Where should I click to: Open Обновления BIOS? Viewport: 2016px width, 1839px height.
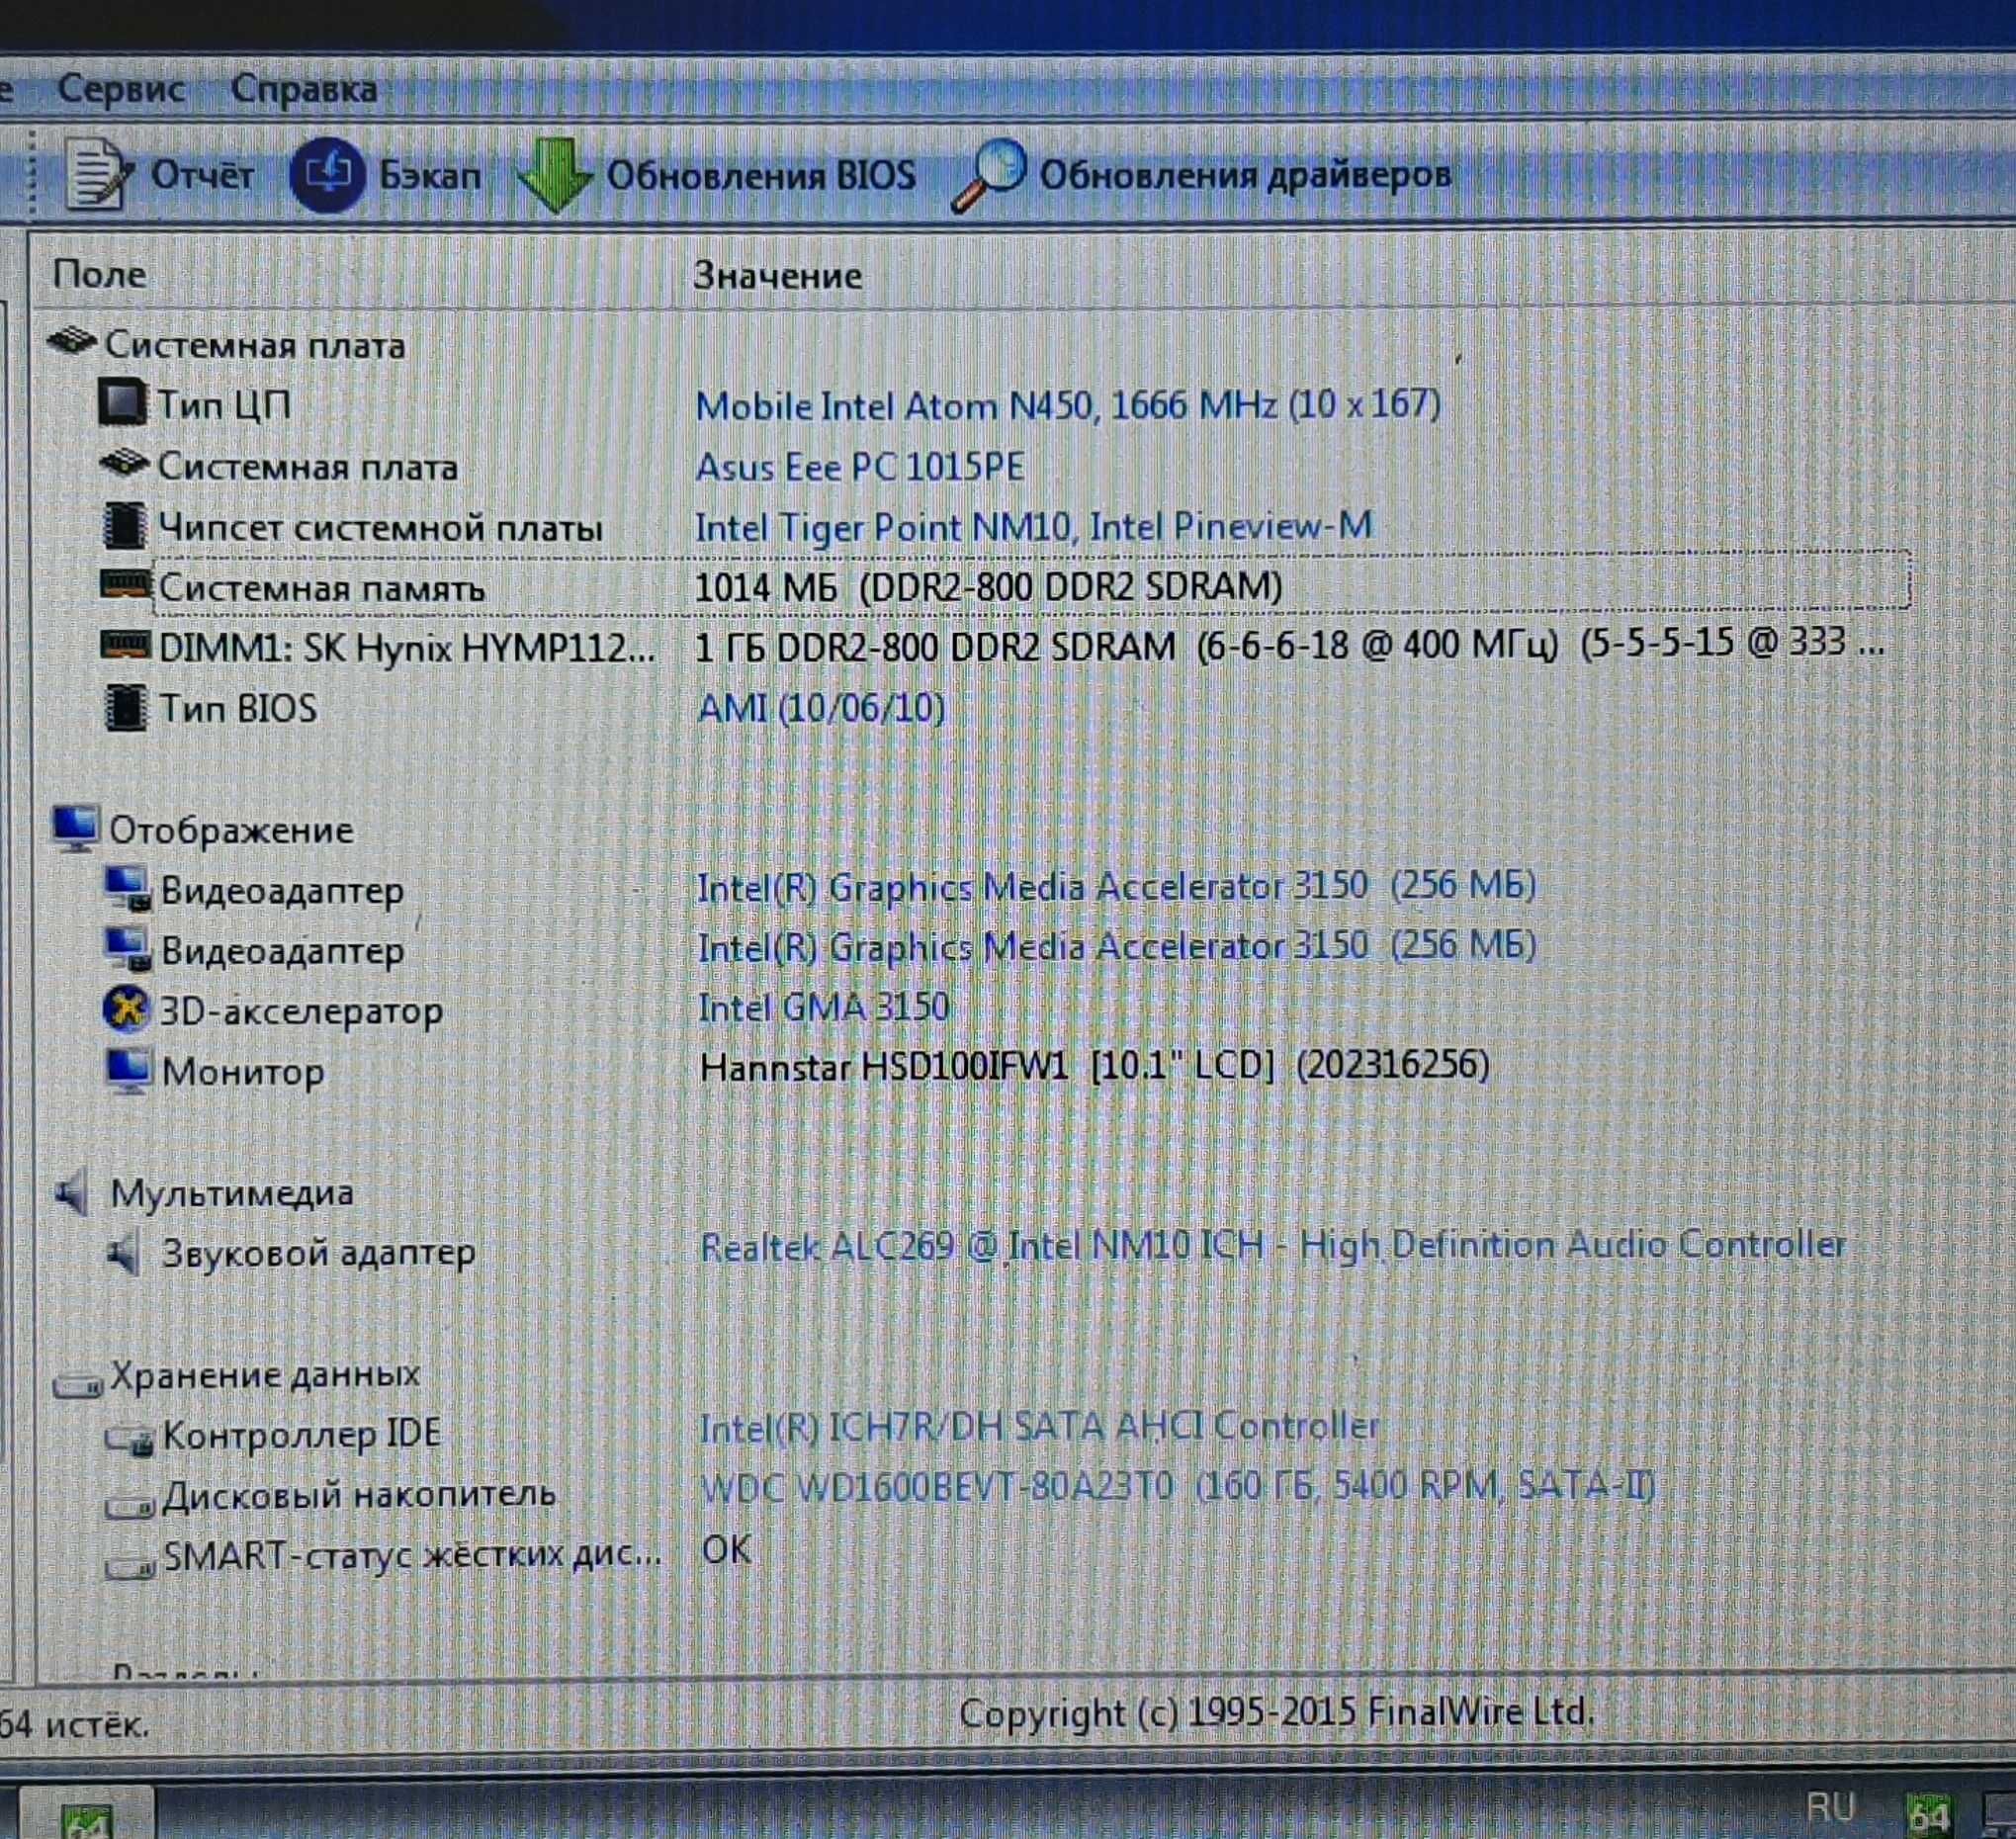(761, 176)
